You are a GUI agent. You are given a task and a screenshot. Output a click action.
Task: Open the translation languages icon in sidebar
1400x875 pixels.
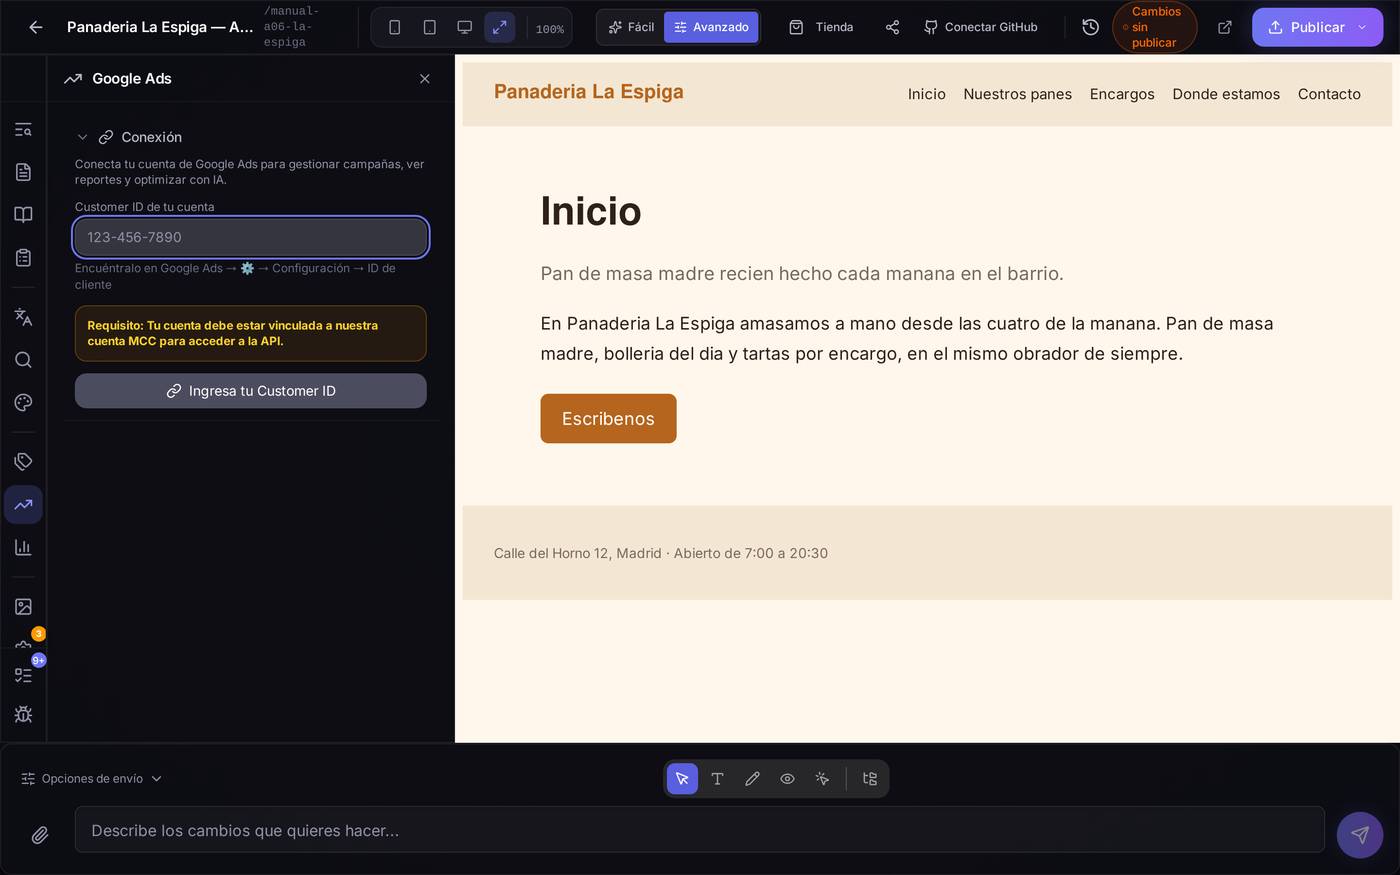(23, 317)
